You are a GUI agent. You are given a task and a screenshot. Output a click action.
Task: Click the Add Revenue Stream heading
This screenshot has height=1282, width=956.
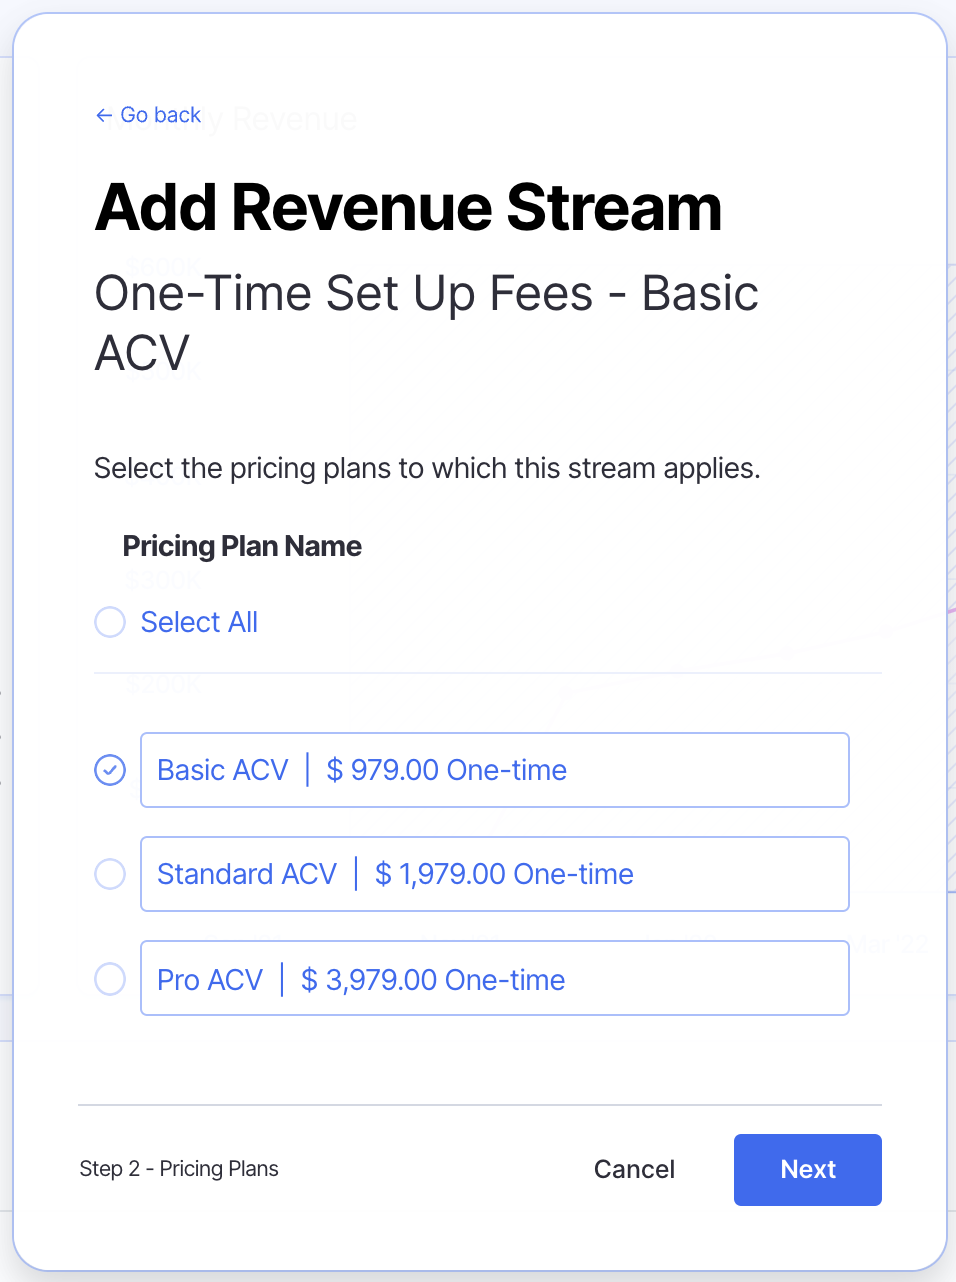[408, 207]
